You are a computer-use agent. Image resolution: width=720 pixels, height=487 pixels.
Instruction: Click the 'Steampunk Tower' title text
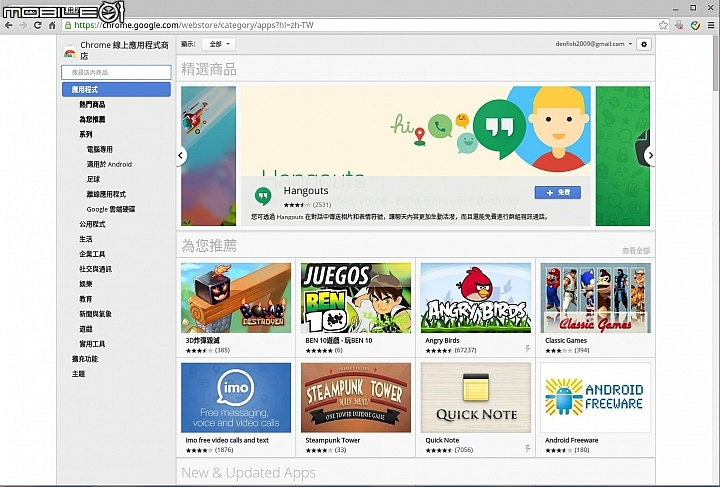click(x=332, y=440)
